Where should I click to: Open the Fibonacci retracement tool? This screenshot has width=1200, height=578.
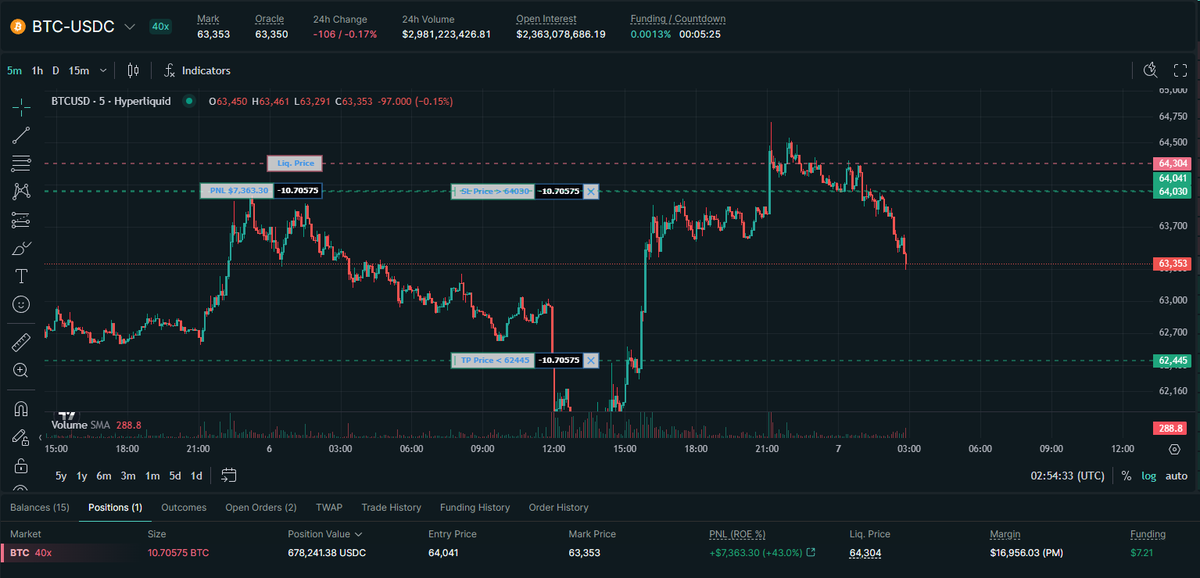click(x=21, y=162)
